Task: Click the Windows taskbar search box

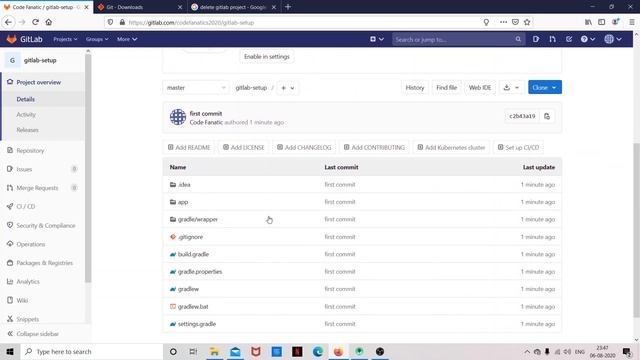Action: tap(91, 351)
